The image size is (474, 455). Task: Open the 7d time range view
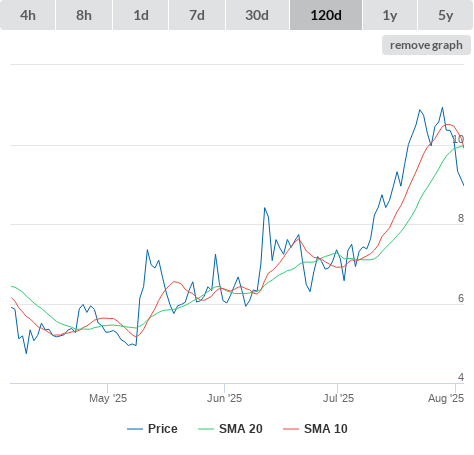(x=197, y=15)
